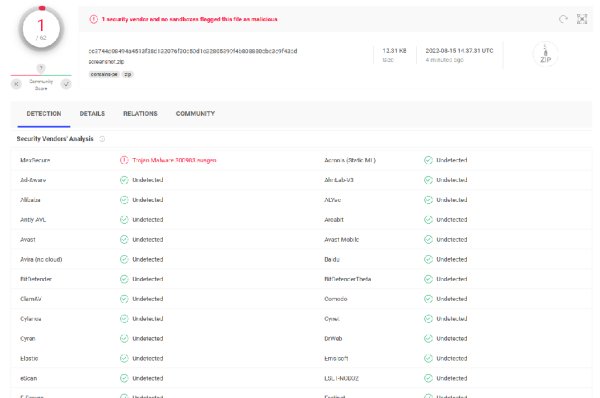This screenshot has width=600, height=398.
Task: Click the Undetected result for ClamAV
Action: coord(148,299)
